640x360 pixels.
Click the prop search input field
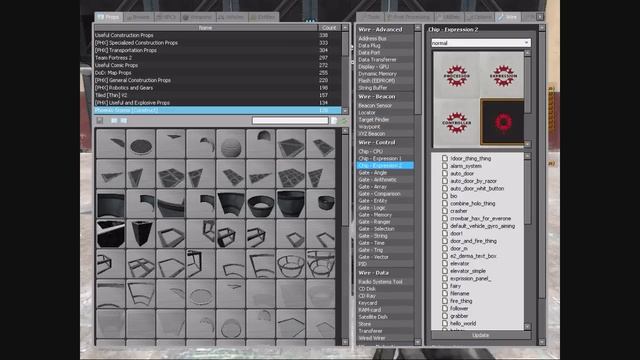point(290,120)
